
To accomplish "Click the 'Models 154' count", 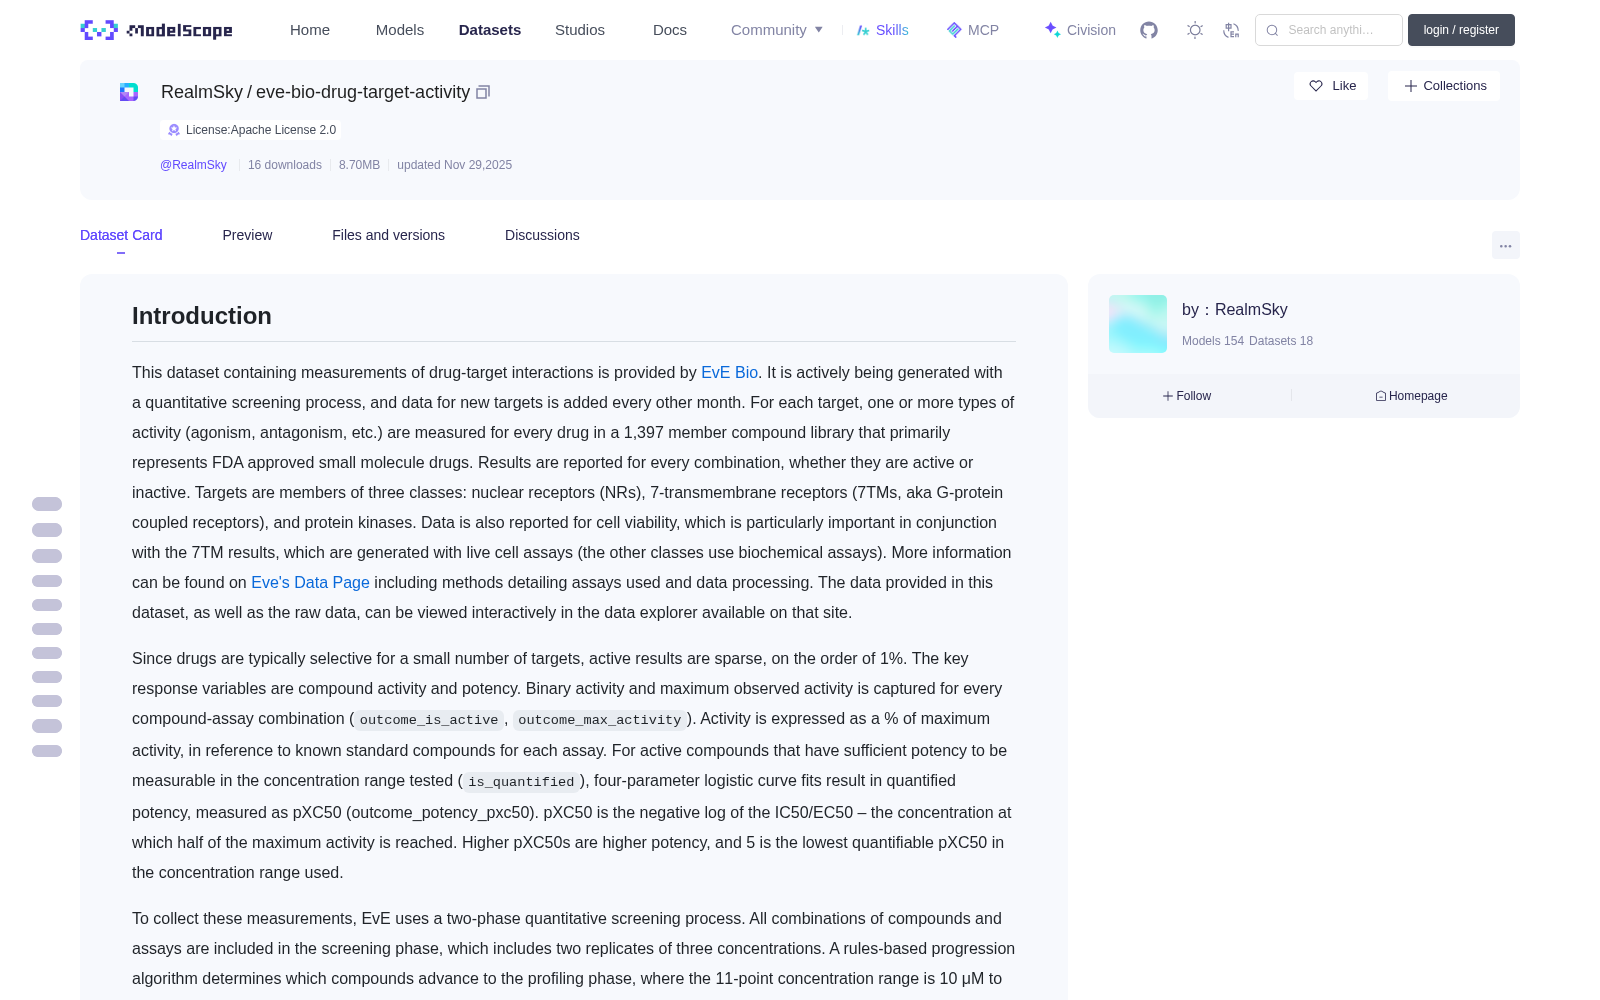I will (x=1213, y=341).
